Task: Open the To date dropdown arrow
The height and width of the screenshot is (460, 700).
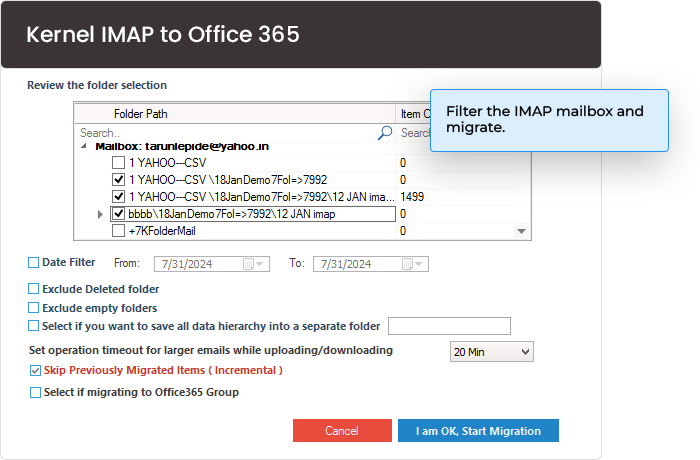Action: tap(419, 264)
